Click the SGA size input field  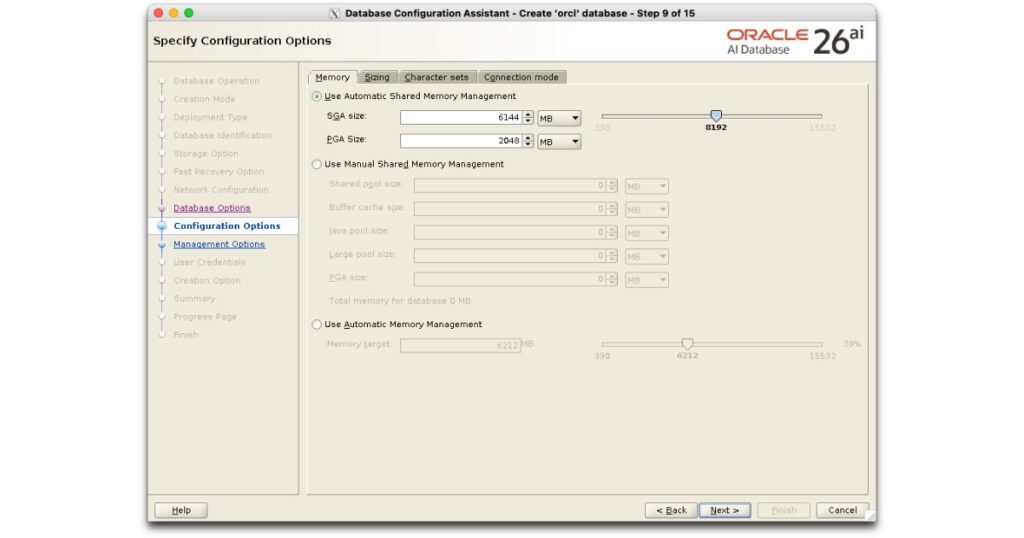click(461, 118)
